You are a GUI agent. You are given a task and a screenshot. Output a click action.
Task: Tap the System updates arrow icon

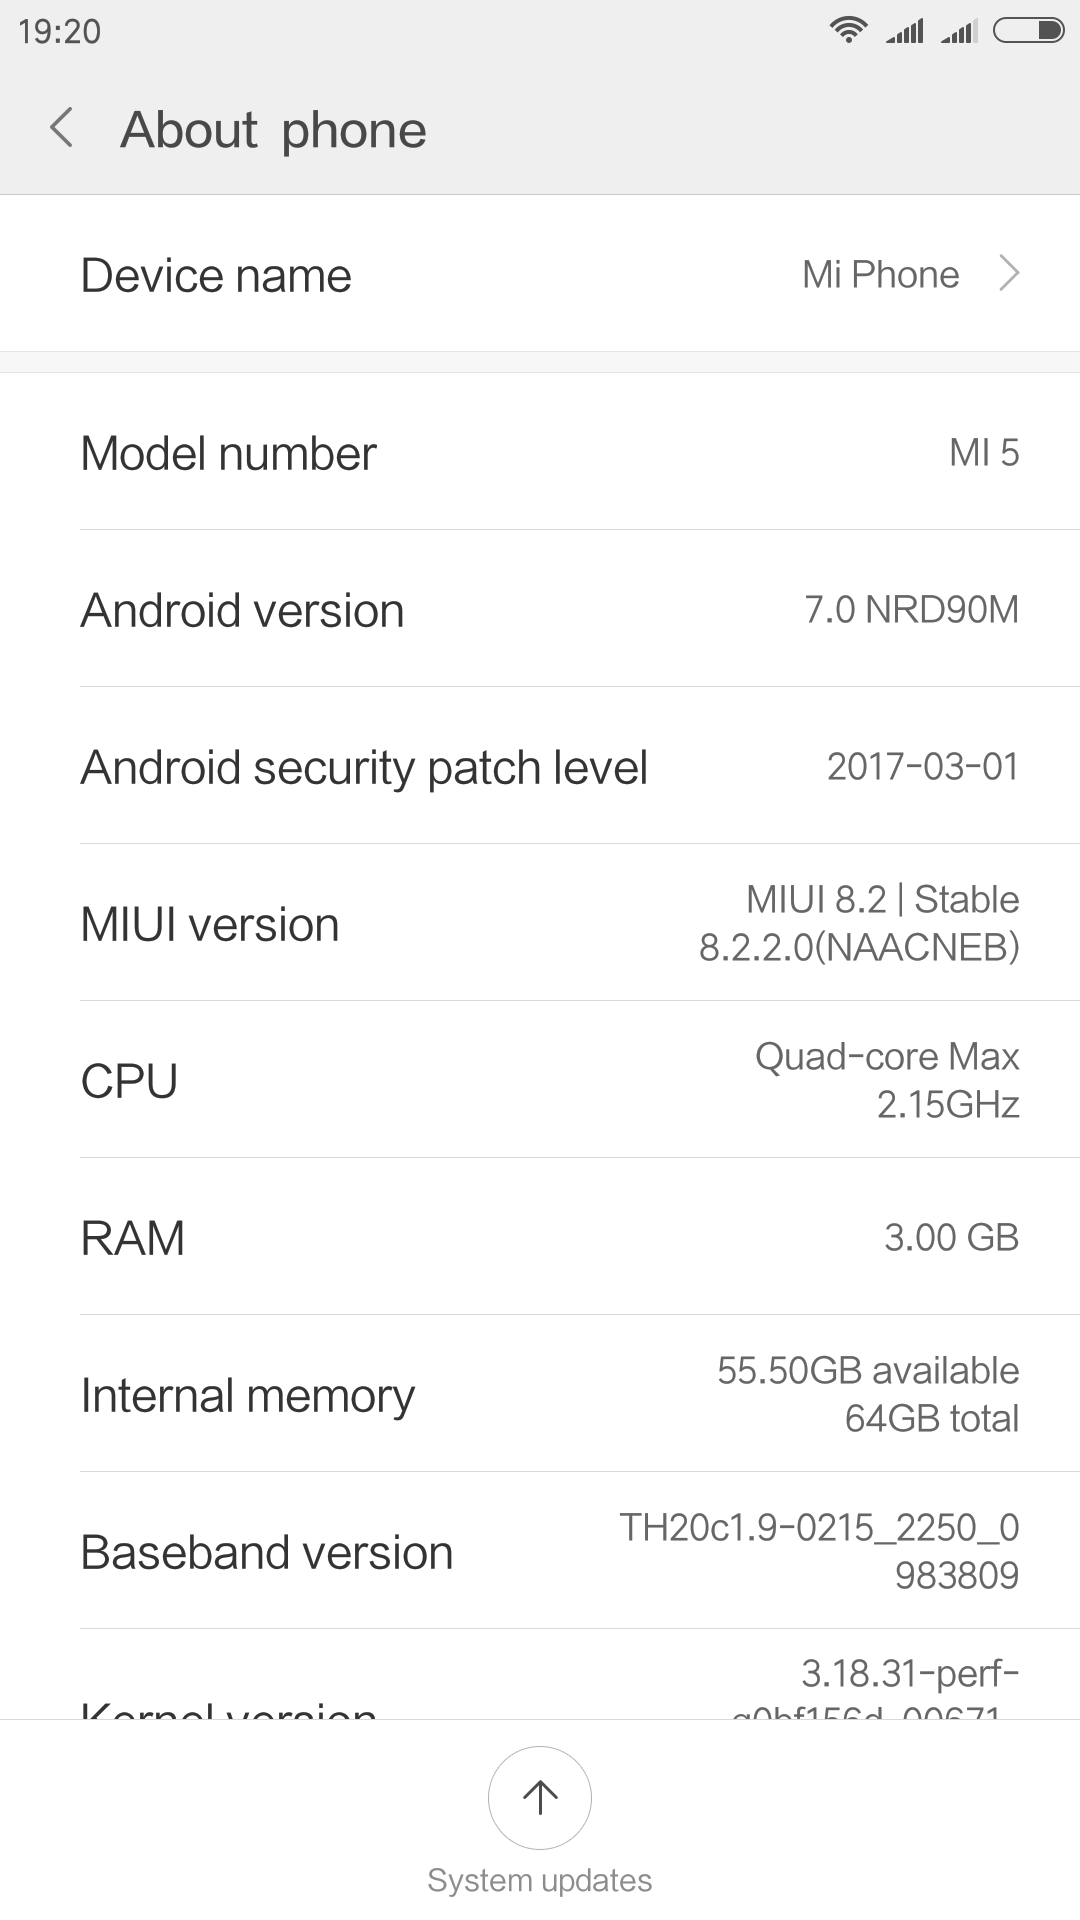[x=540, y=1797]
